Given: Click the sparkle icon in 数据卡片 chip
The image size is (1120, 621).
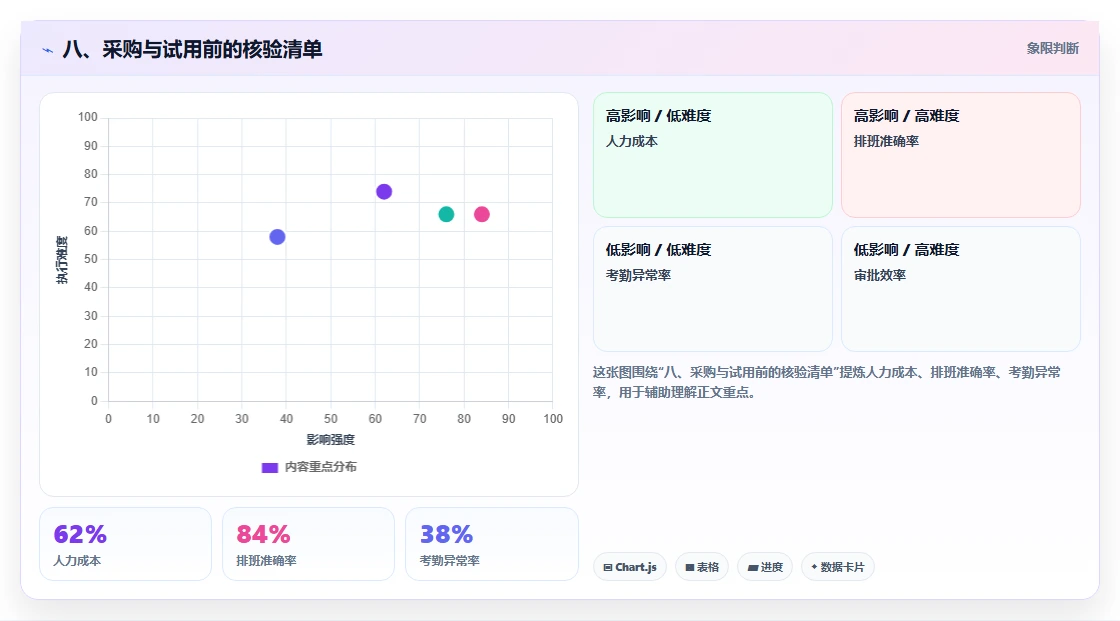Looking at the screenshot, I should point(814,567).
